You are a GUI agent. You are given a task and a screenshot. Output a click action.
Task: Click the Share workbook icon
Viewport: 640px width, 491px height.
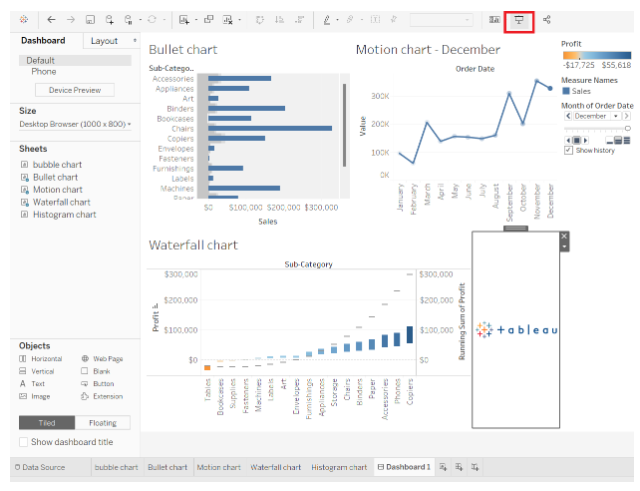pos(547,20)
